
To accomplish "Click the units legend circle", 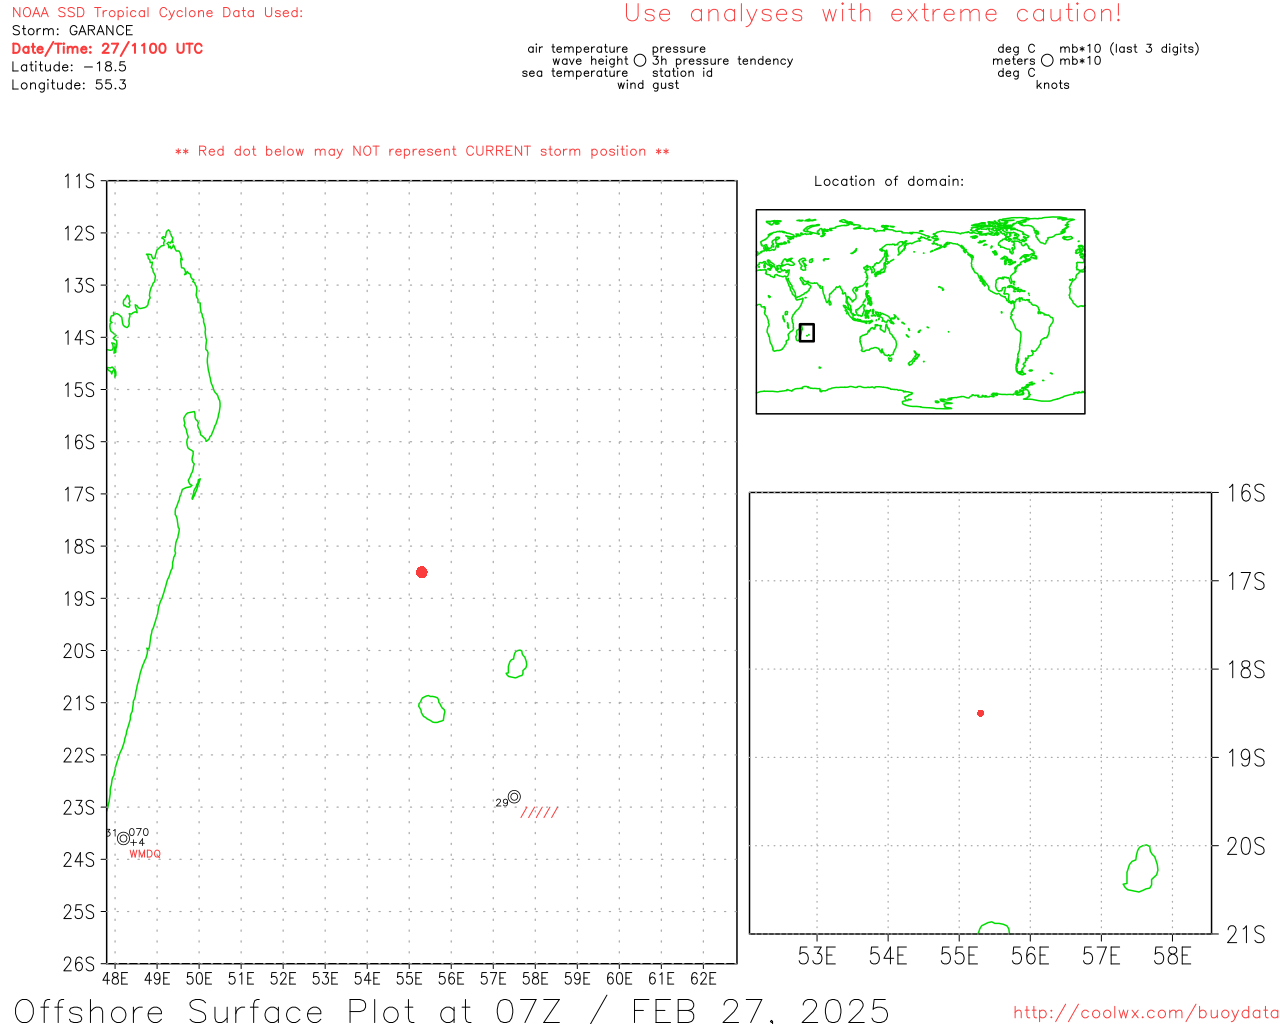I will 1047,61.
